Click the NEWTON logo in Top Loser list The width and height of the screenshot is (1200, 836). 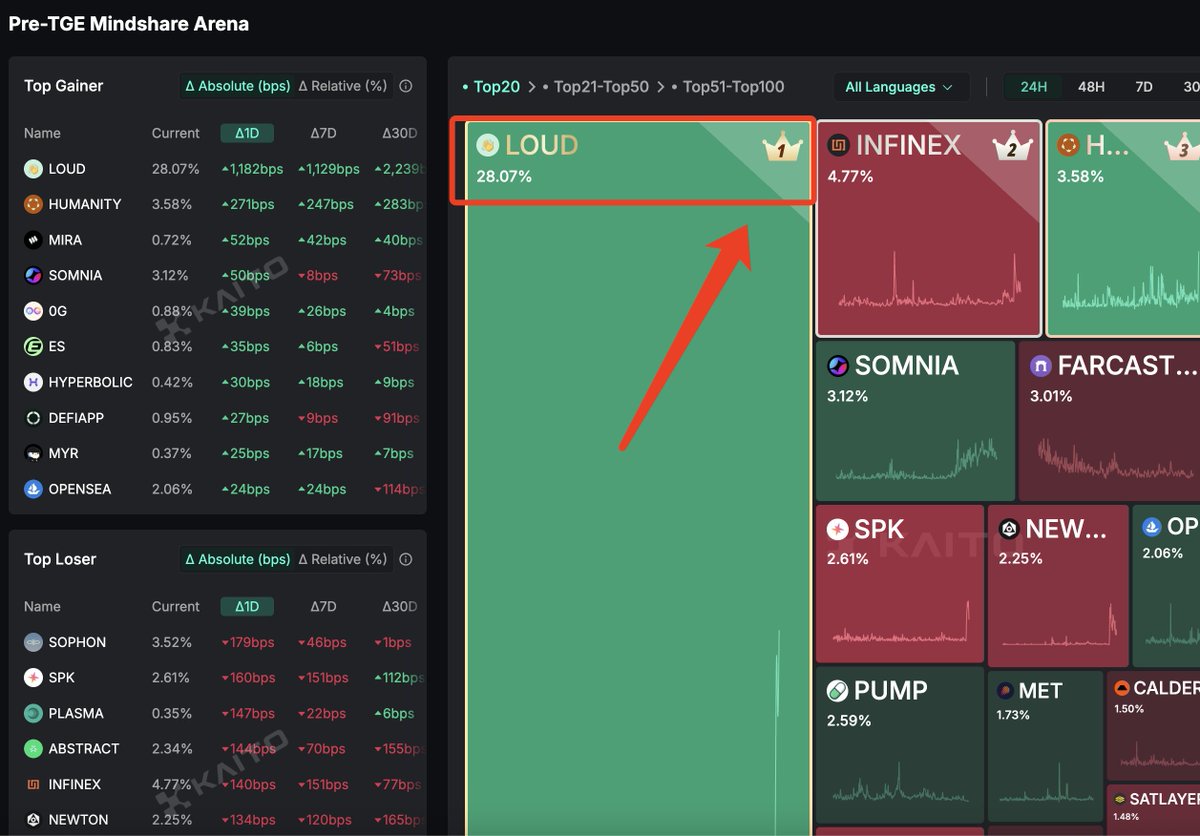click(x=33, y=820)
